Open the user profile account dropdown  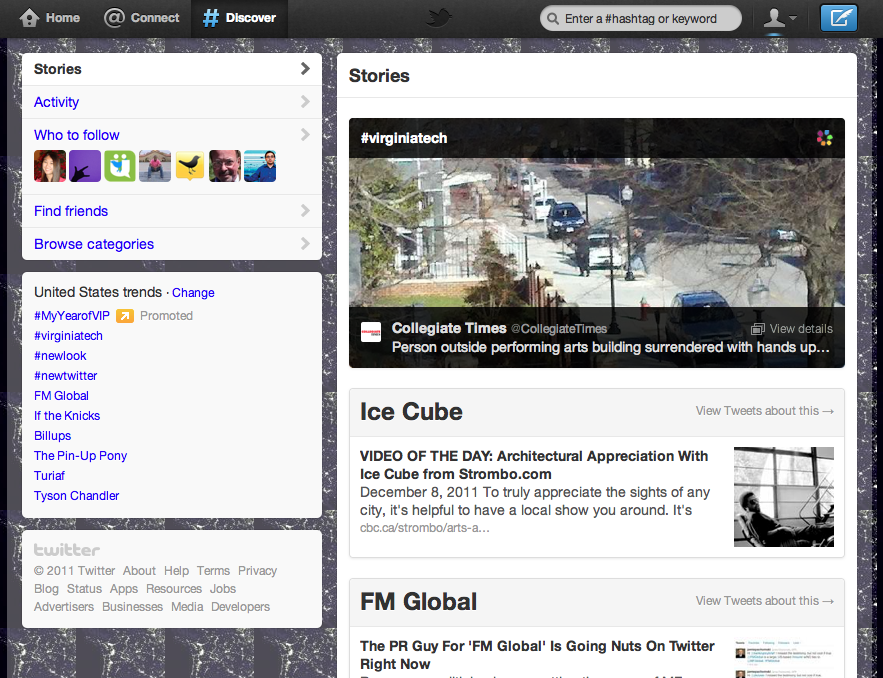pos(779,18)
